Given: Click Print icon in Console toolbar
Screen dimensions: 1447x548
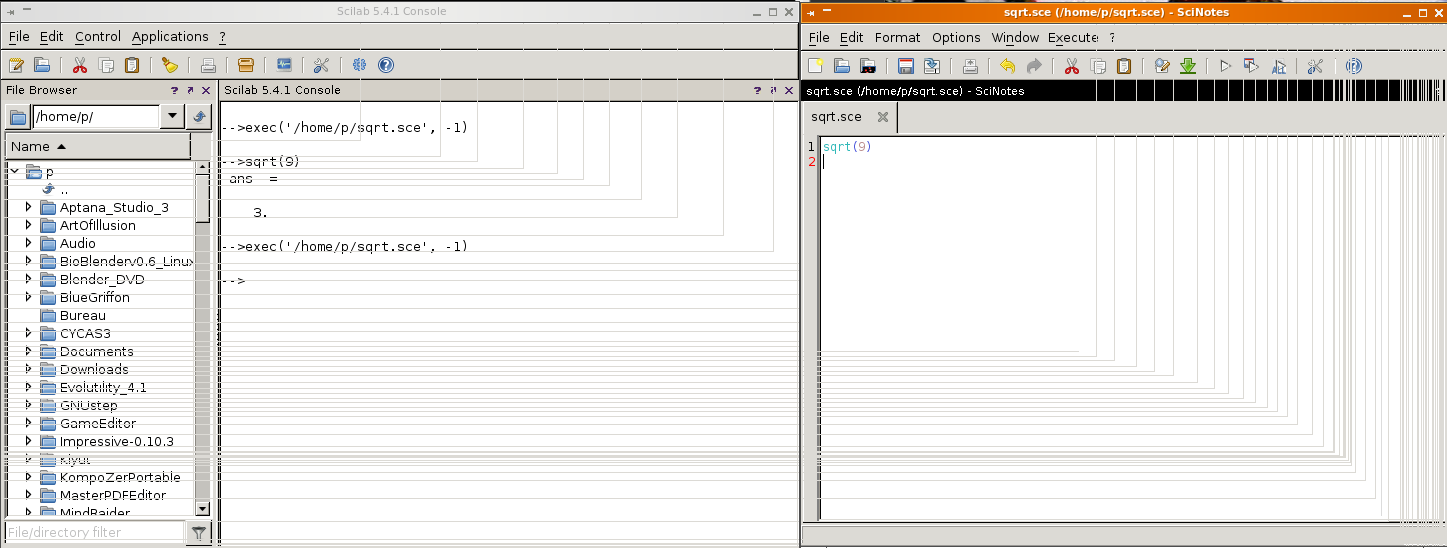Looking at the screenshot, I should pos(208,65).
